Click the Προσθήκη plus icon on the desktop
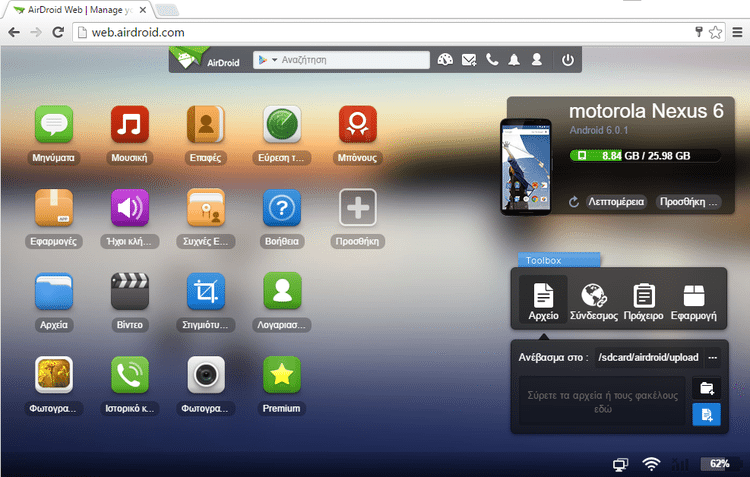 [358, 208]
